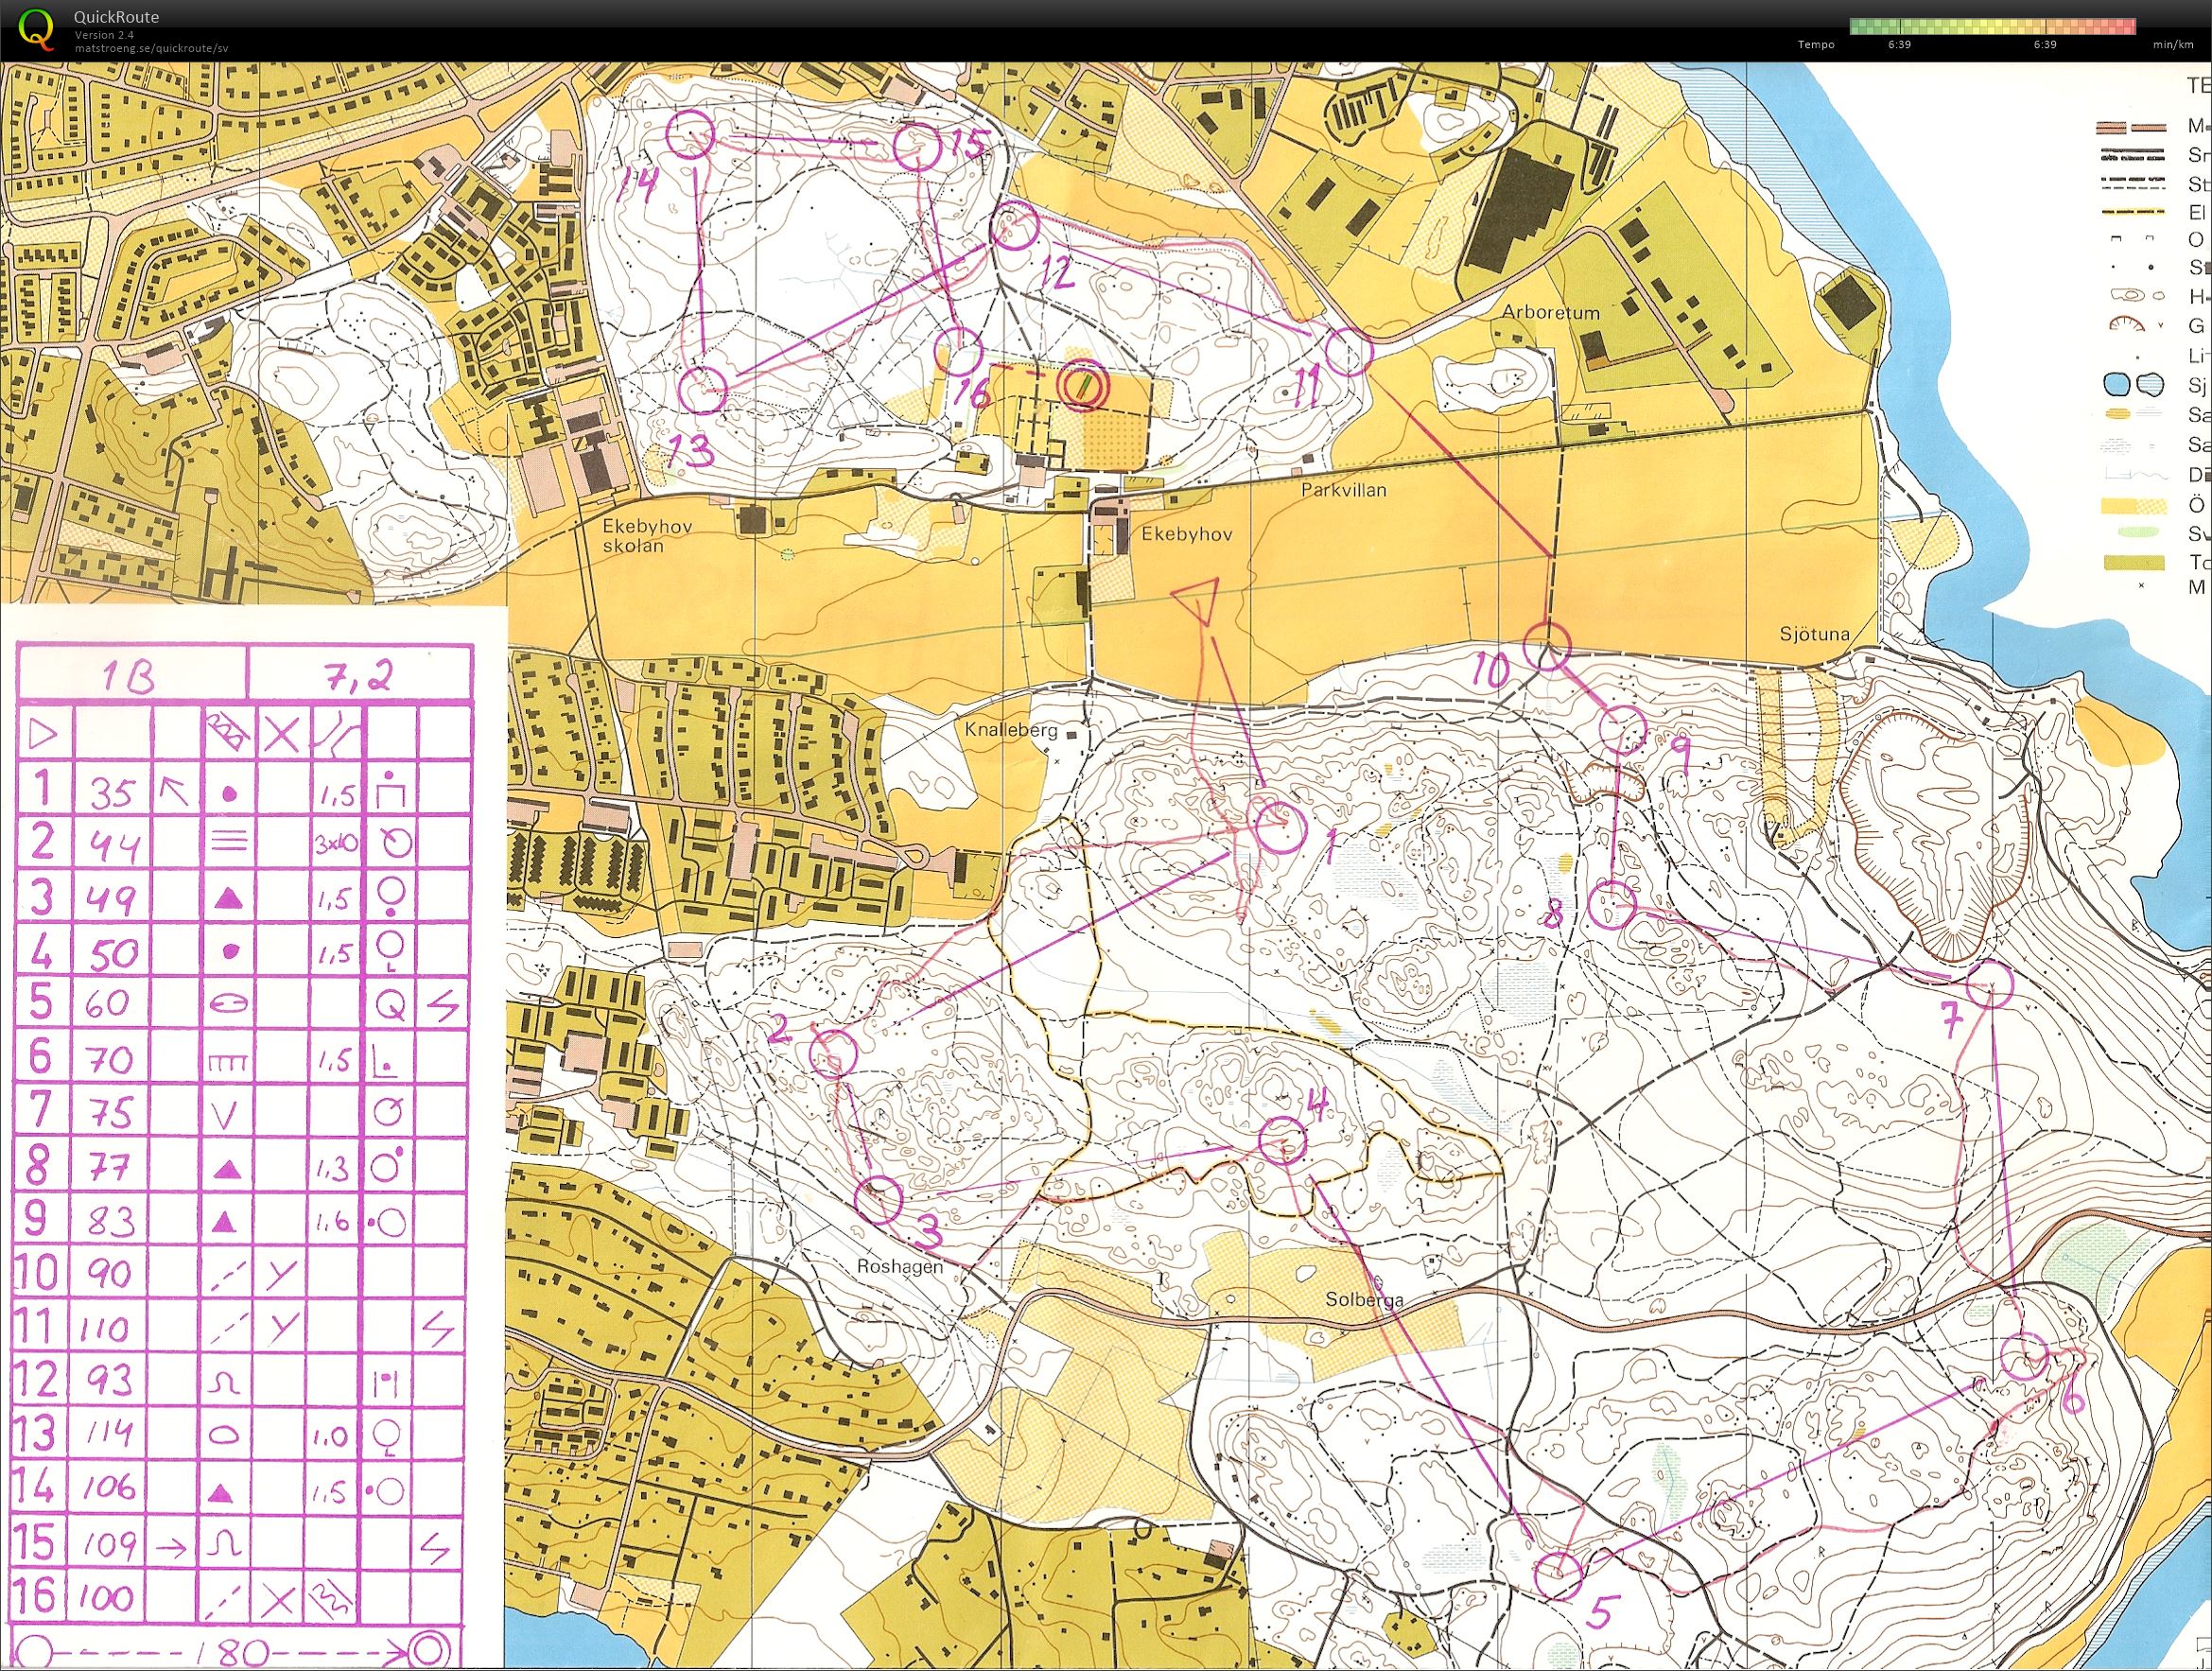
Task: Select the finish double circle on the map
Action: pyautogui.click(x=1083, y=387)
